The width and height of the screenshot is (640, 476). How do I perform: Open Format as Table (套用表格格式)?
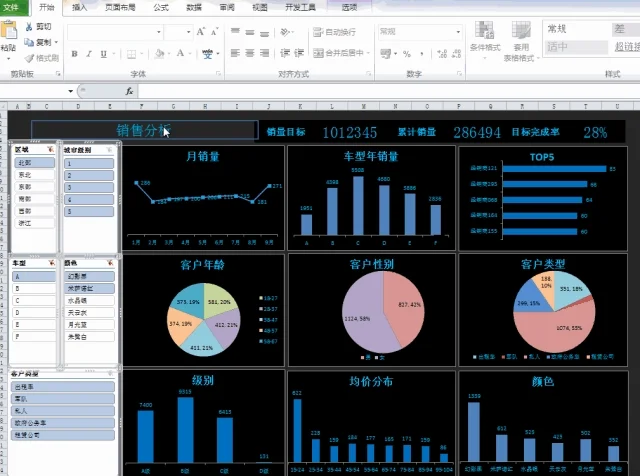[521, 42]
